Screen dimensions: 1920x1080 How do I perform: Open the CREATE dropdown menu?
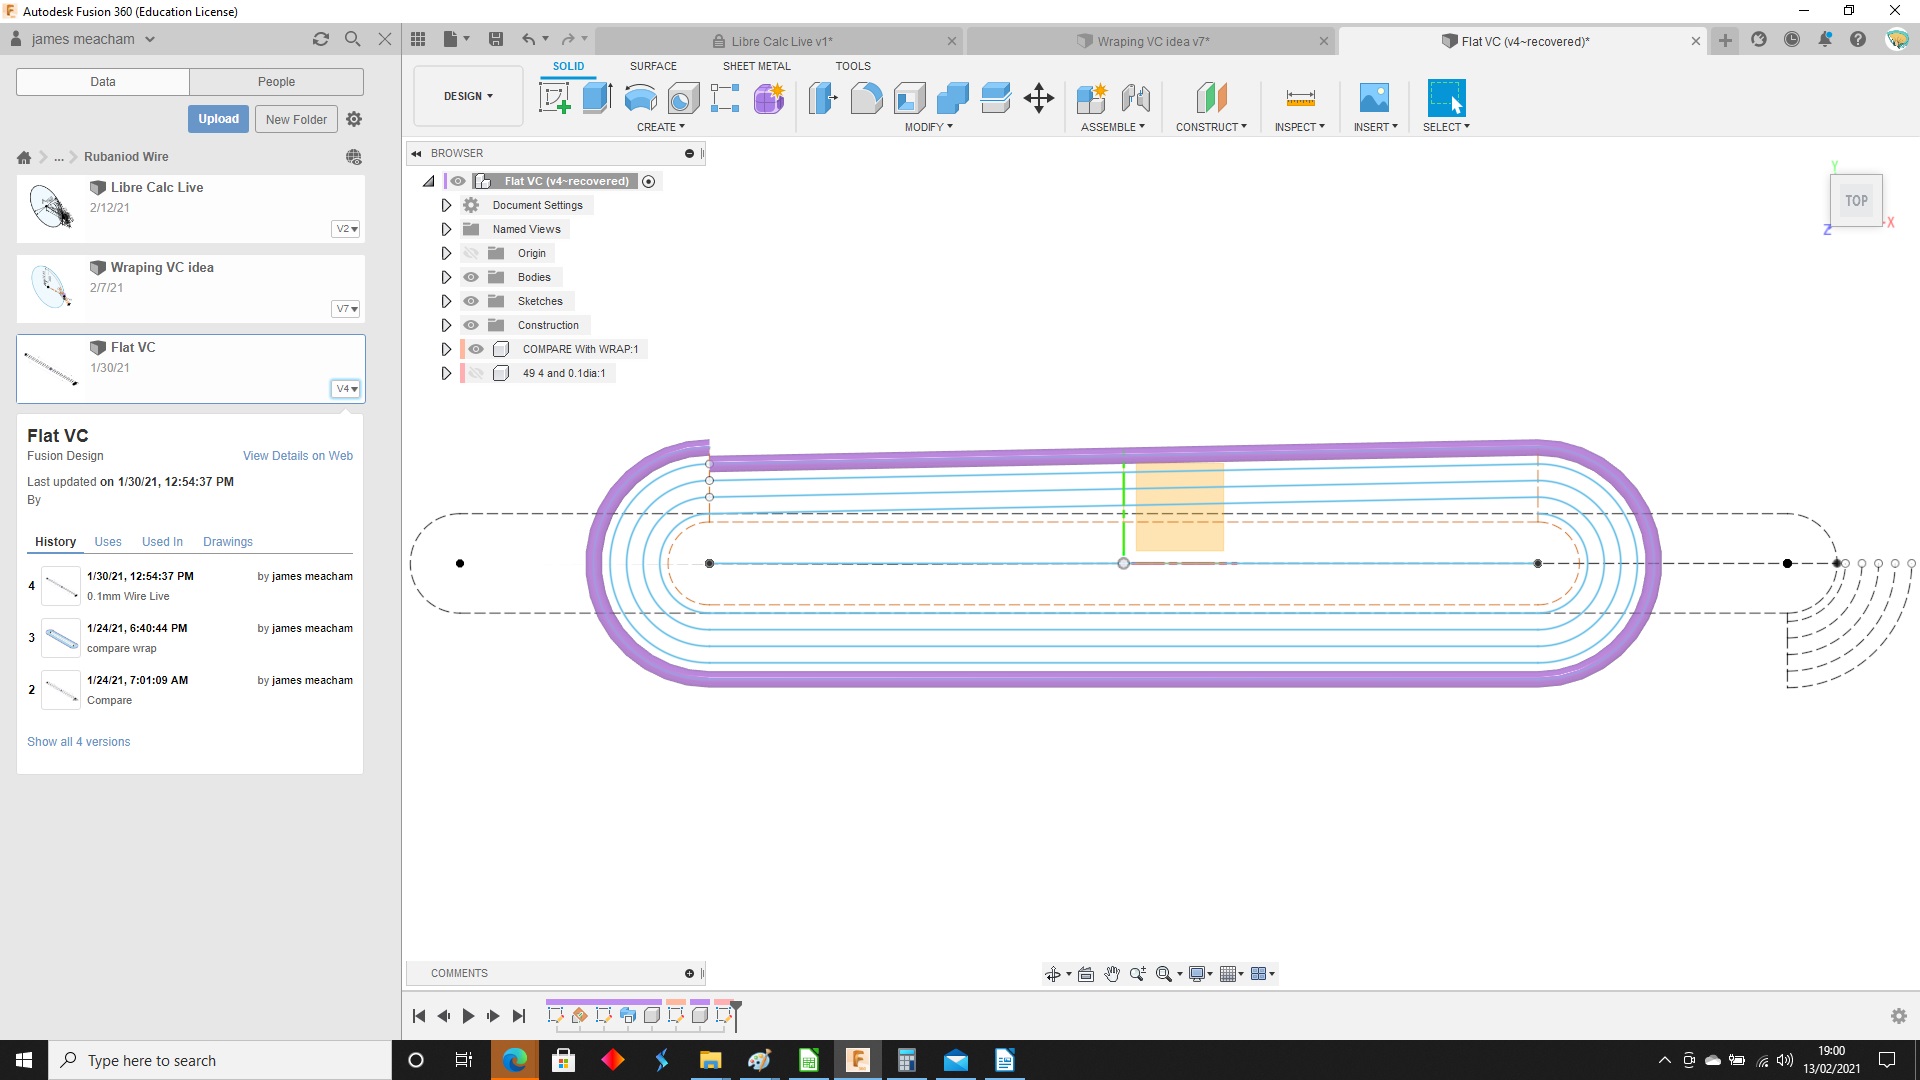tap(661, 127)
